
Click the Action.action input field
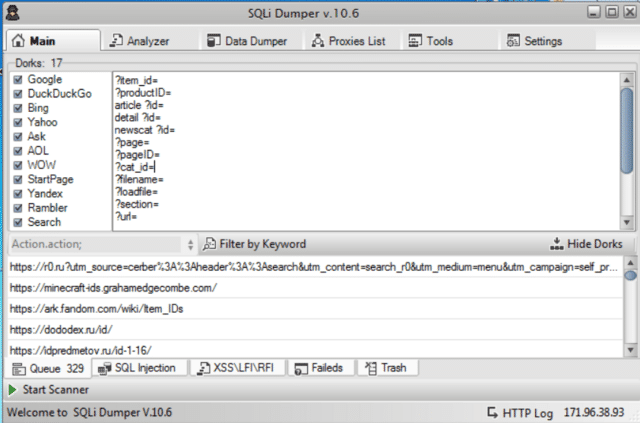[x=96, y=244]
